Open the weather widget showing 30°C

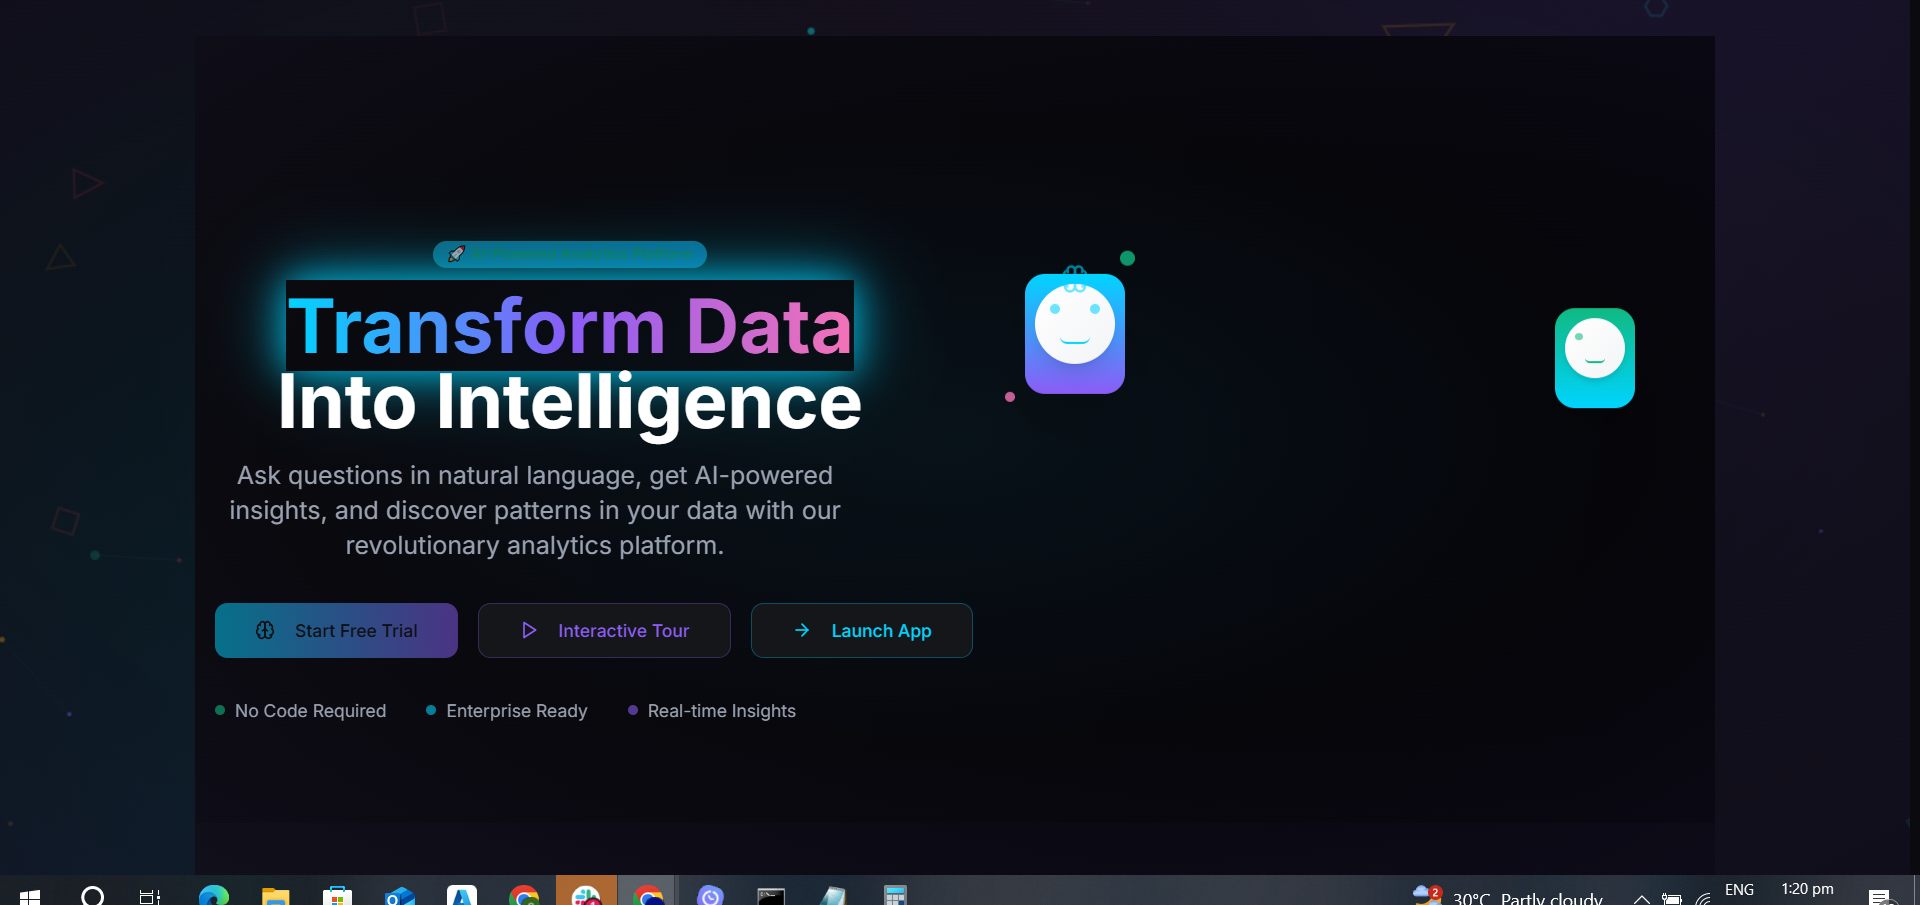(x=1508, y=896)
